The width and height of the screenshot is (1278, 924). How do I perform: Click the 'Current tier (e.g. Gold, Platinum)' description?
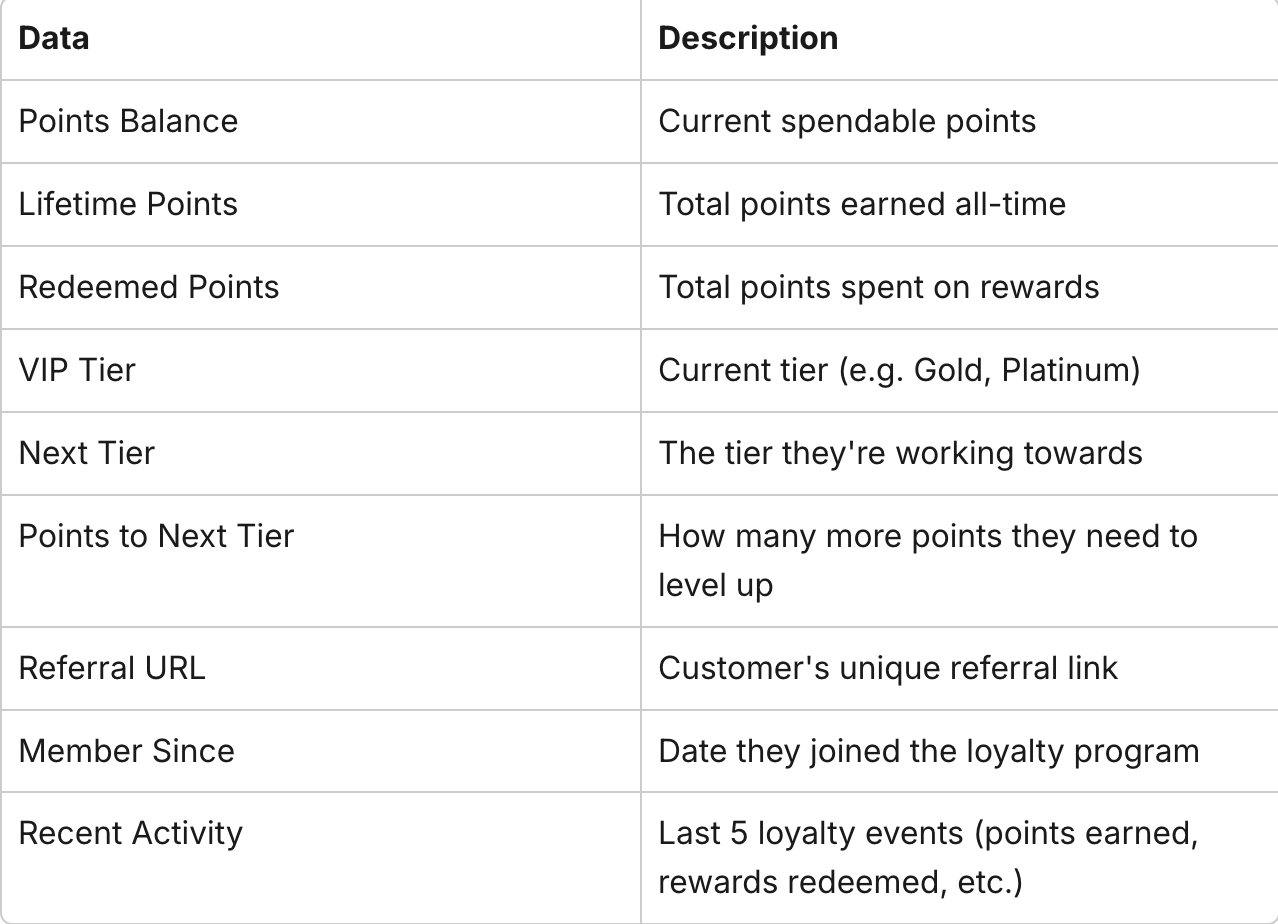[x=899, y=370]
